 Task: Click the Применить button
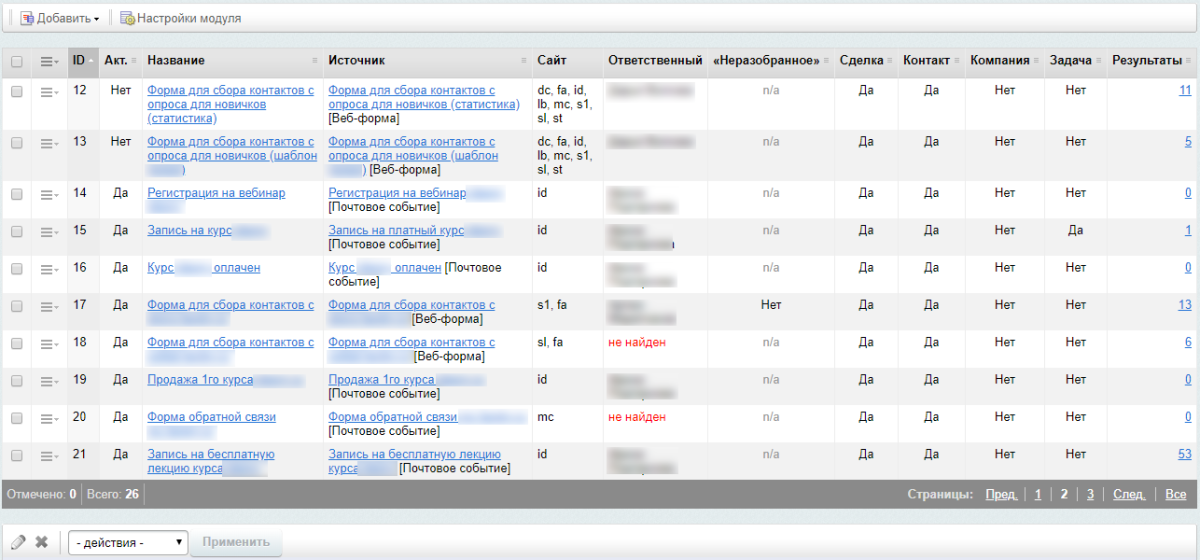(236, 542)
